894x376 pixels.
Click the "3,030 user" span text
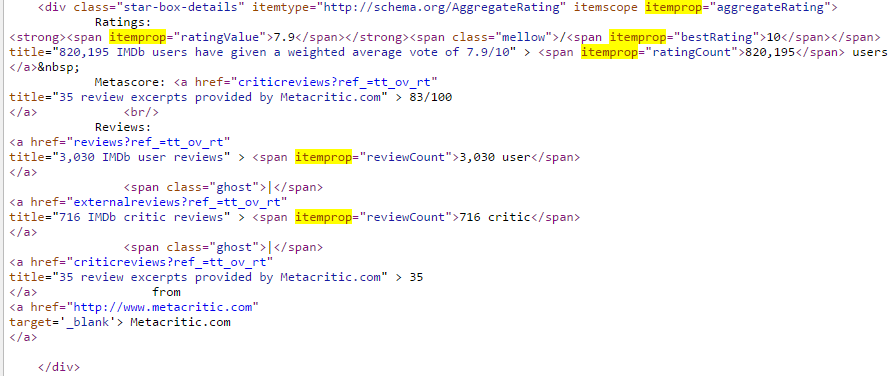click(495, 157)
